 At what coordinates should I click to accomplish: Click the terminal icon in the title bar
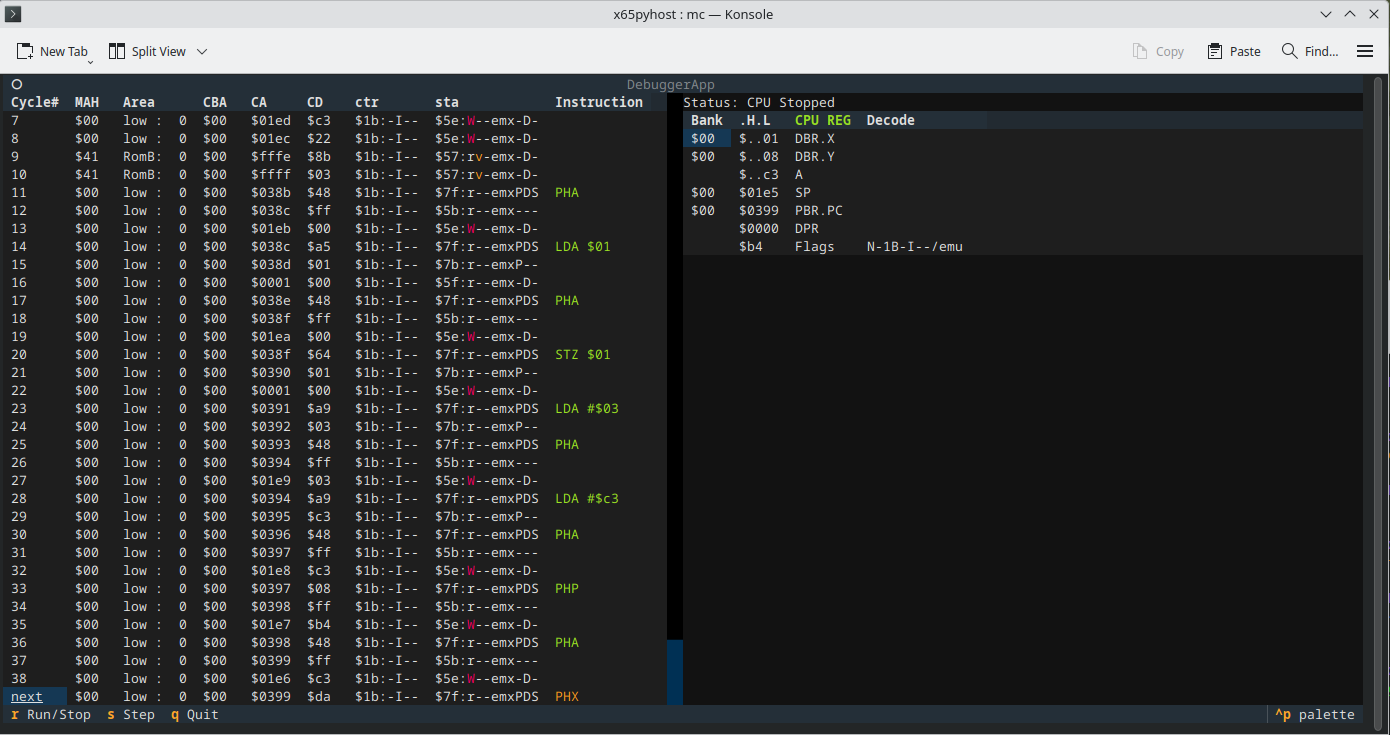[x=14, y=14]
